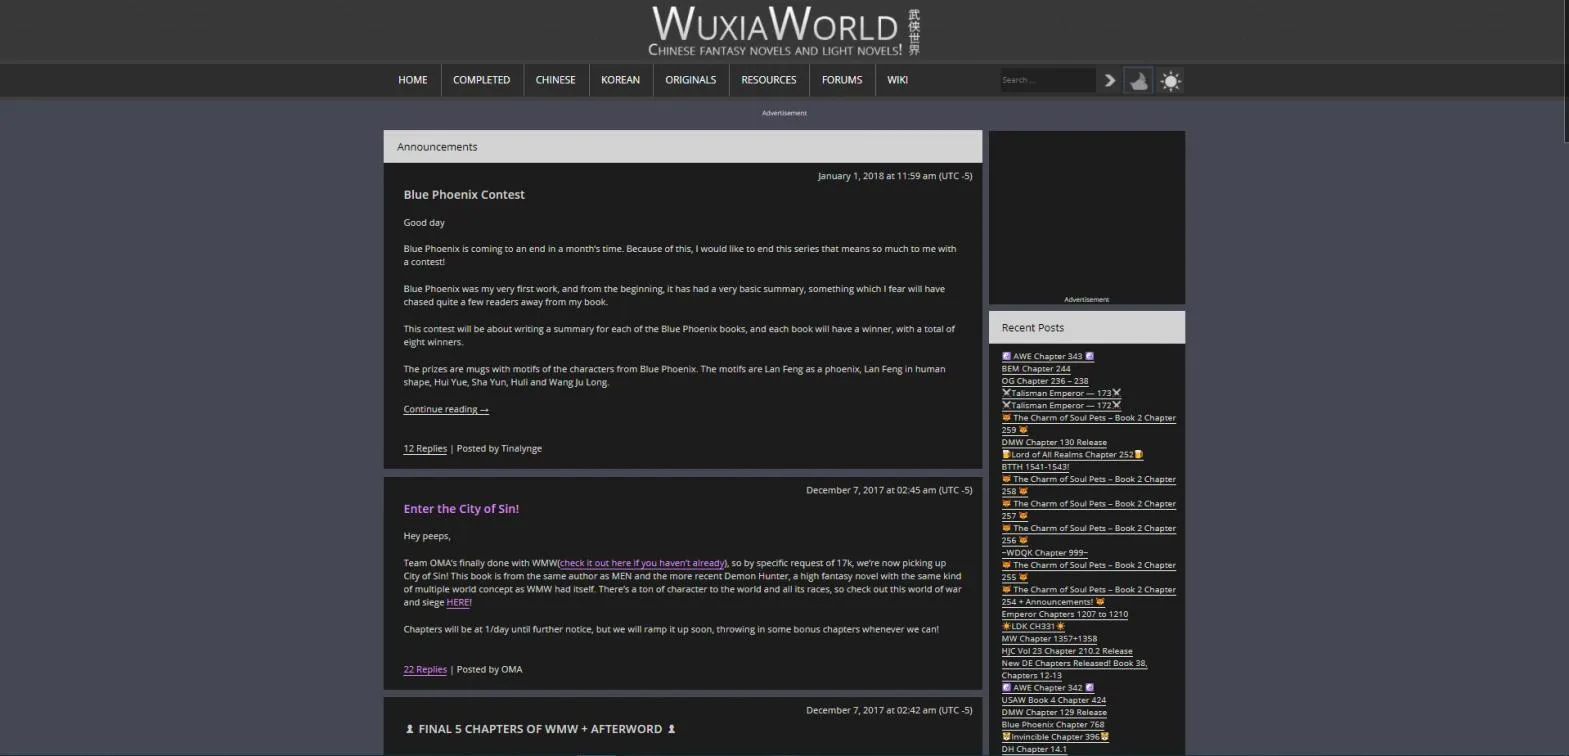Open WDQK Chapter 999 post
The height and width of the screenshot is (756, 1569).
(1044, 553)
